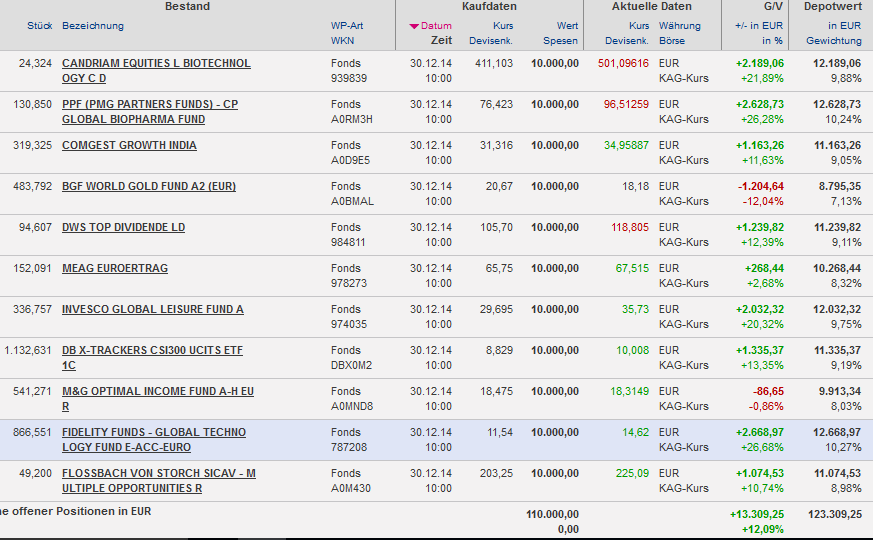The height and width of the screenshot is (540, 873).
Task: Select the WKN 787208 cell
Action: [x=349, y=448]
